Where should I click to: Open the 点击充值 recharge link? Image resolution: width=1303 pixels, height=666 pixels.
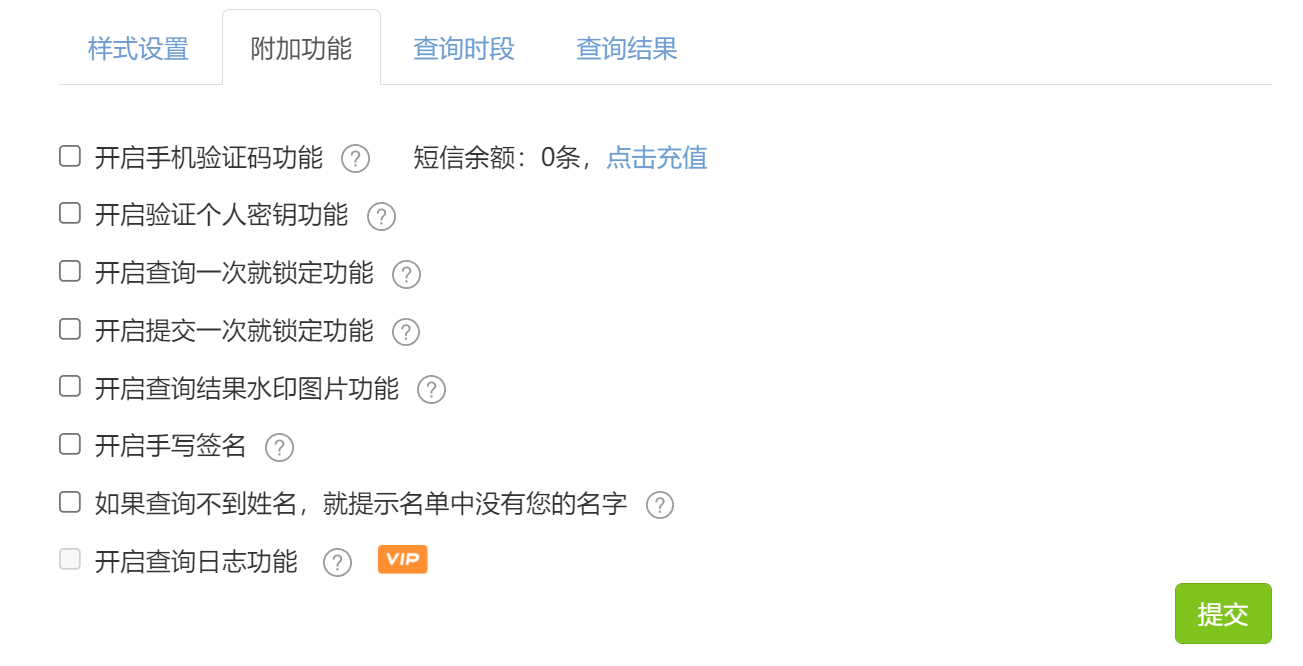click(657, 158)
